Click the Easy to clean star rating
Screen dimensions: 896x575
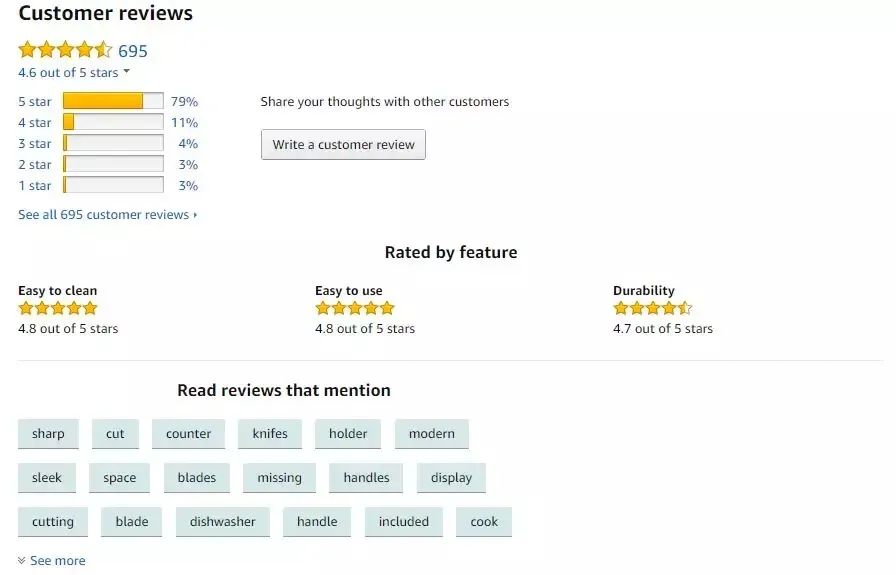pyautogui.click(x=58, y=308)
